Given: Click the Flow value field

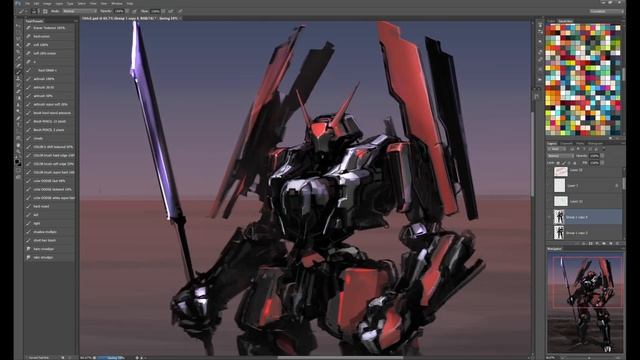Looking at the screenshot, I should 155,11.
